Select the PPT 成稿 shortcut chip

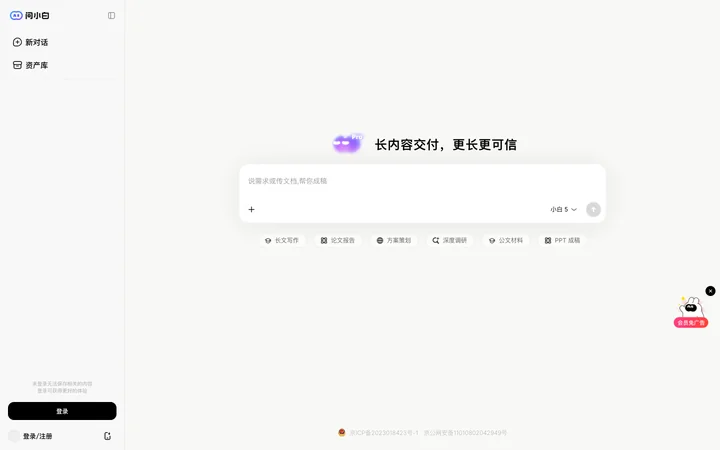[562, 241]
